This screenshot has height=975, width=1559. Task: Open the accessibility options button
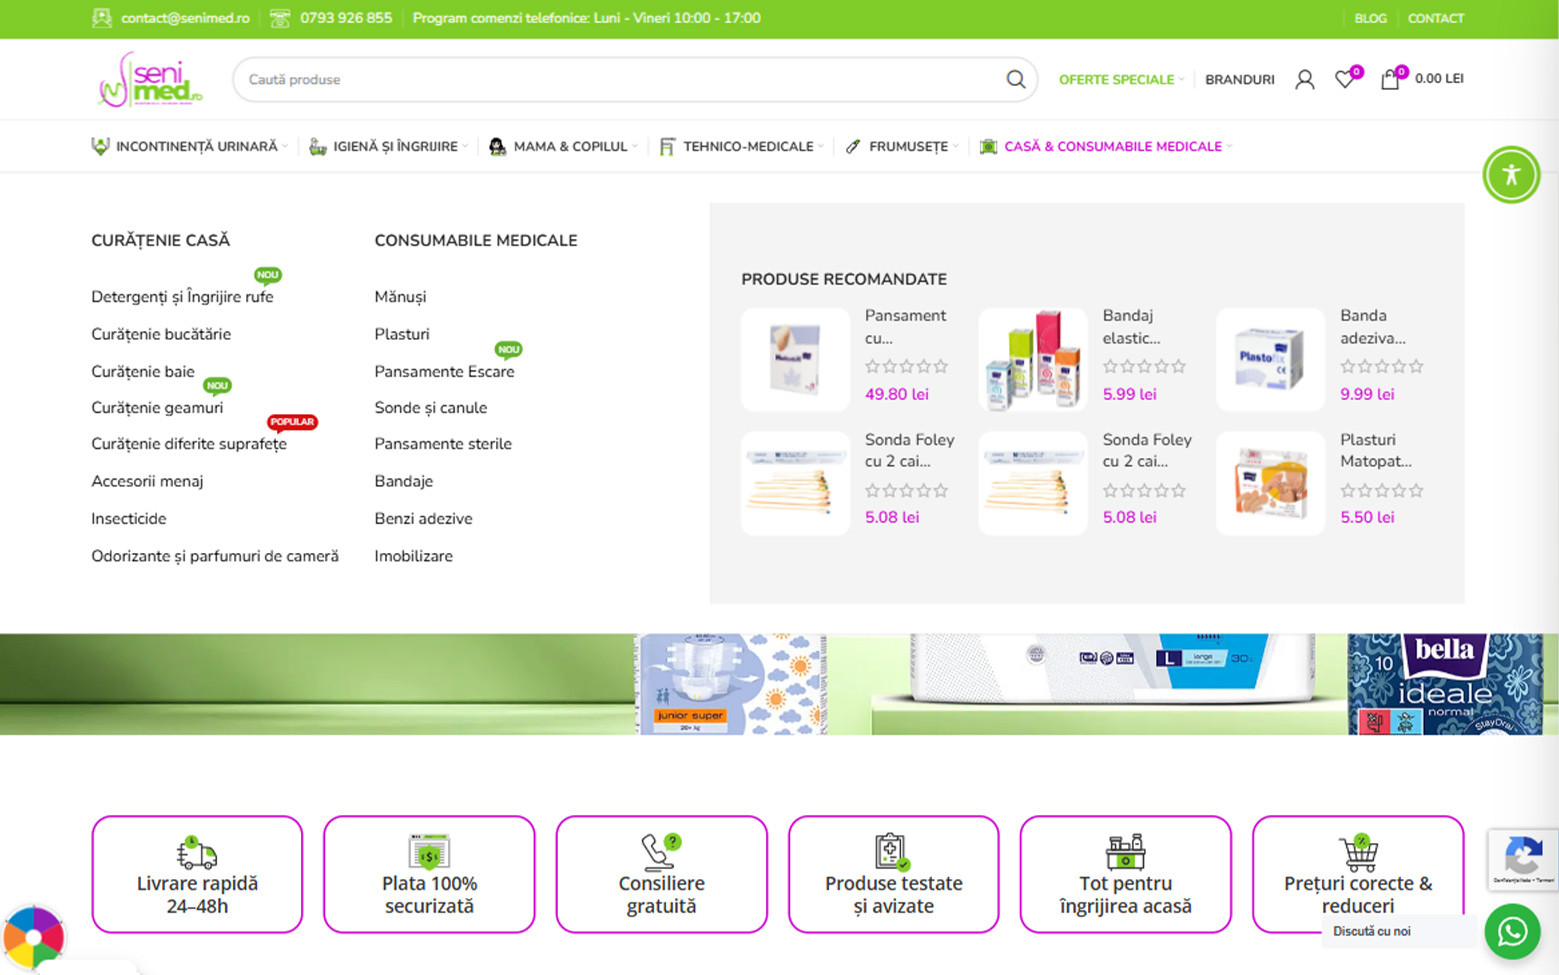coord(1510,174)
